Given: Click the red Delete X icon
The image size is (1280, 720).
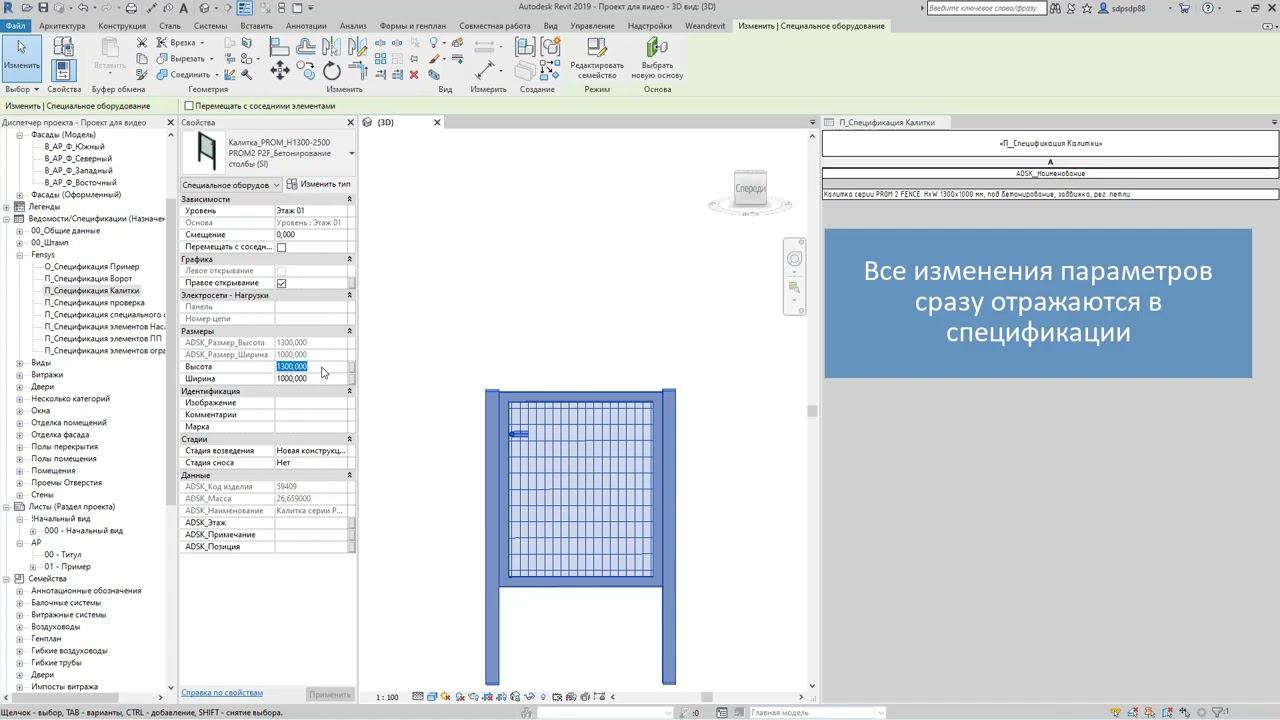Looking at the screenshot, I should (x=414, y=74).
